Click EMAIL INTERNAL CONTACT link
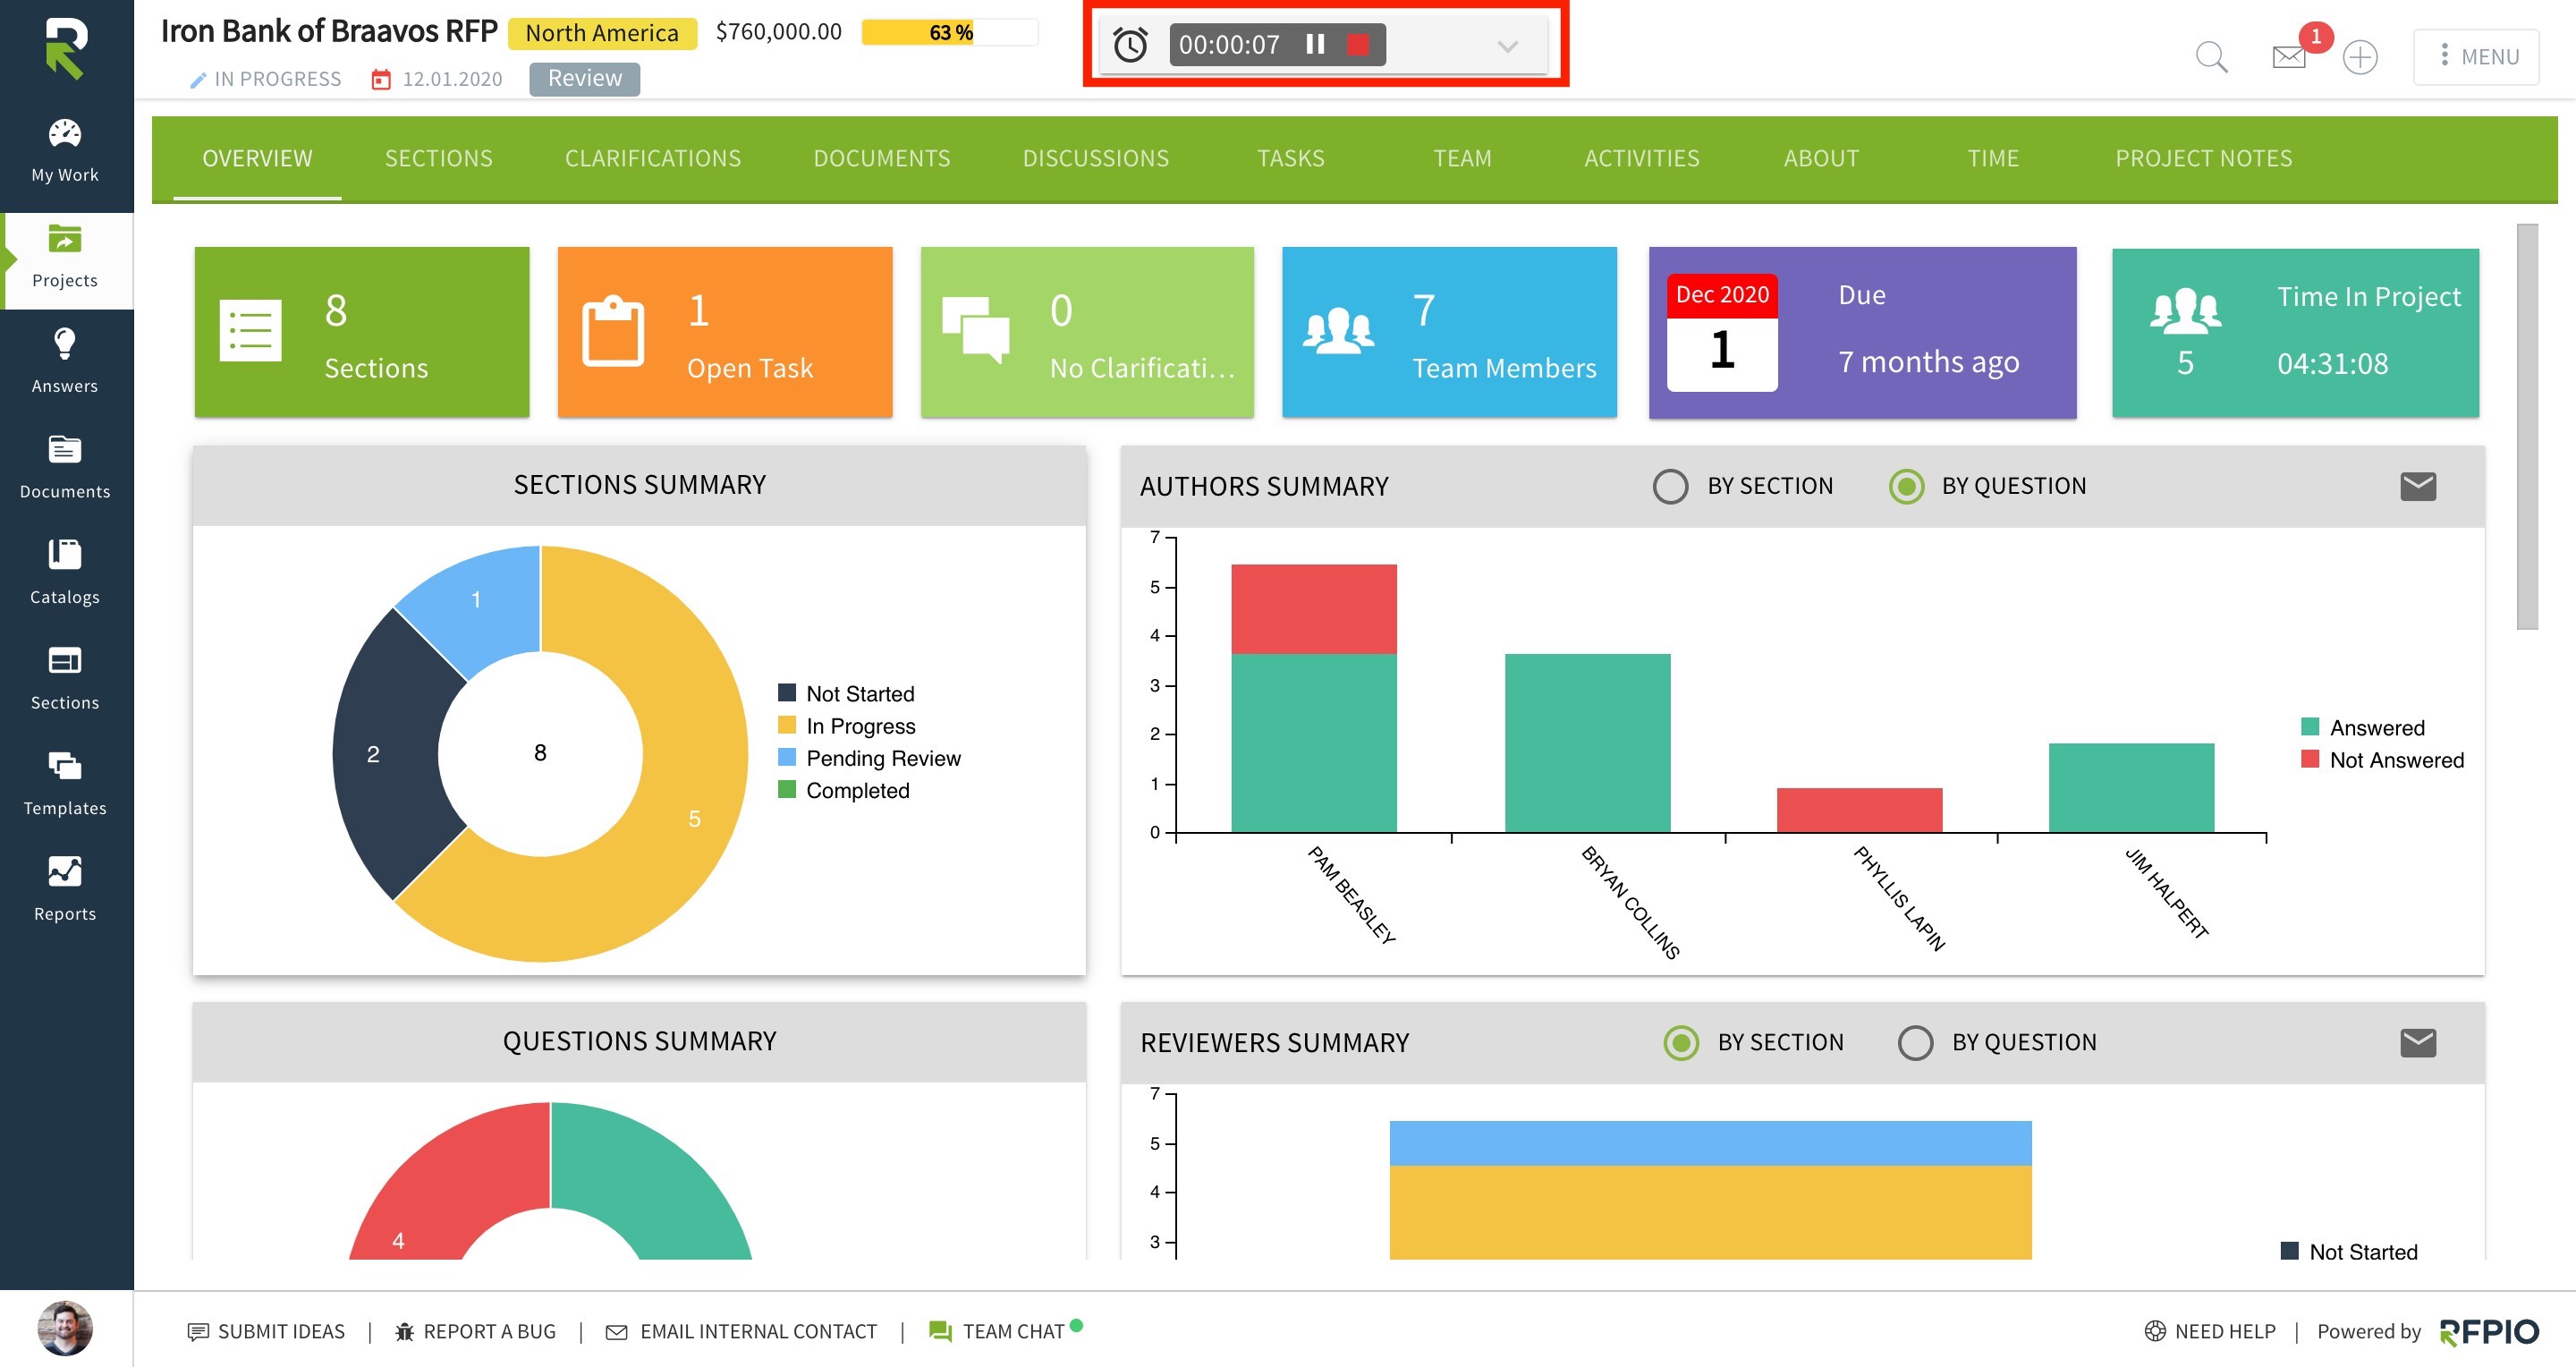Image resolution: width=2576 pixels, height=1367 pixels. point(741,1331)
